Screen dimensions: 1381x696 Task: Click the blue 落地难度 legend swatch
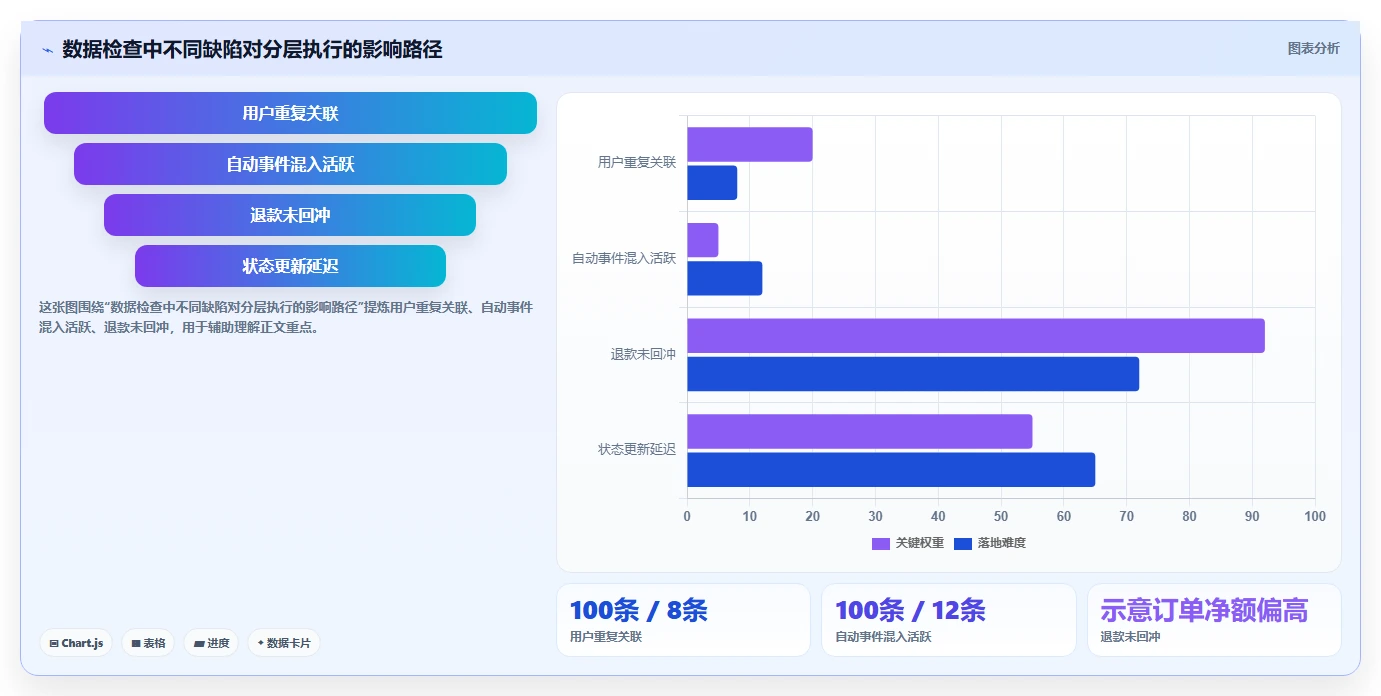963,544
